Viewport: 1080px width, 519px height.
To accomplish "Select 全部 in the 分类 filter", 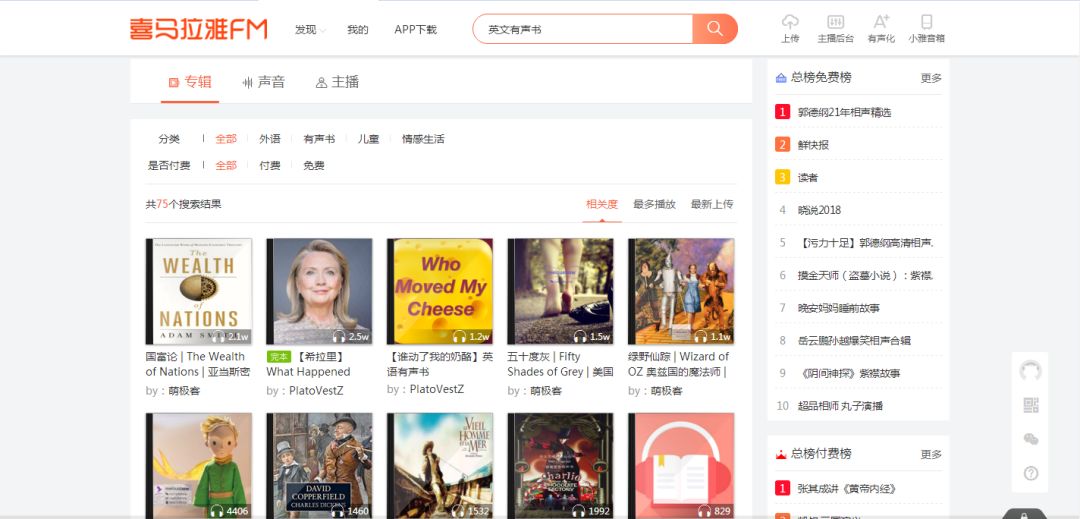I will (x=226, y=139).
